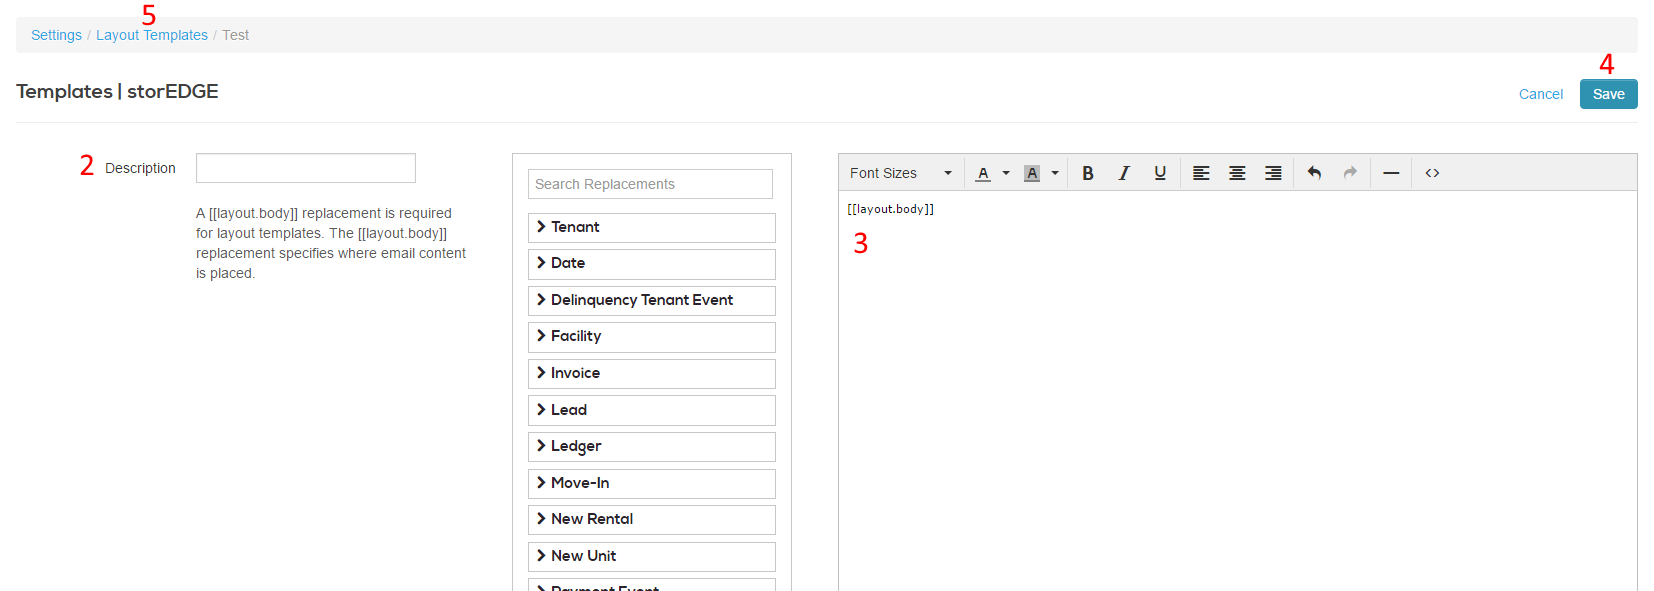Open the Font Sizes dropdown
Image resolution: width=1654 pixels, height=591 pixels.
pos(900,173)
